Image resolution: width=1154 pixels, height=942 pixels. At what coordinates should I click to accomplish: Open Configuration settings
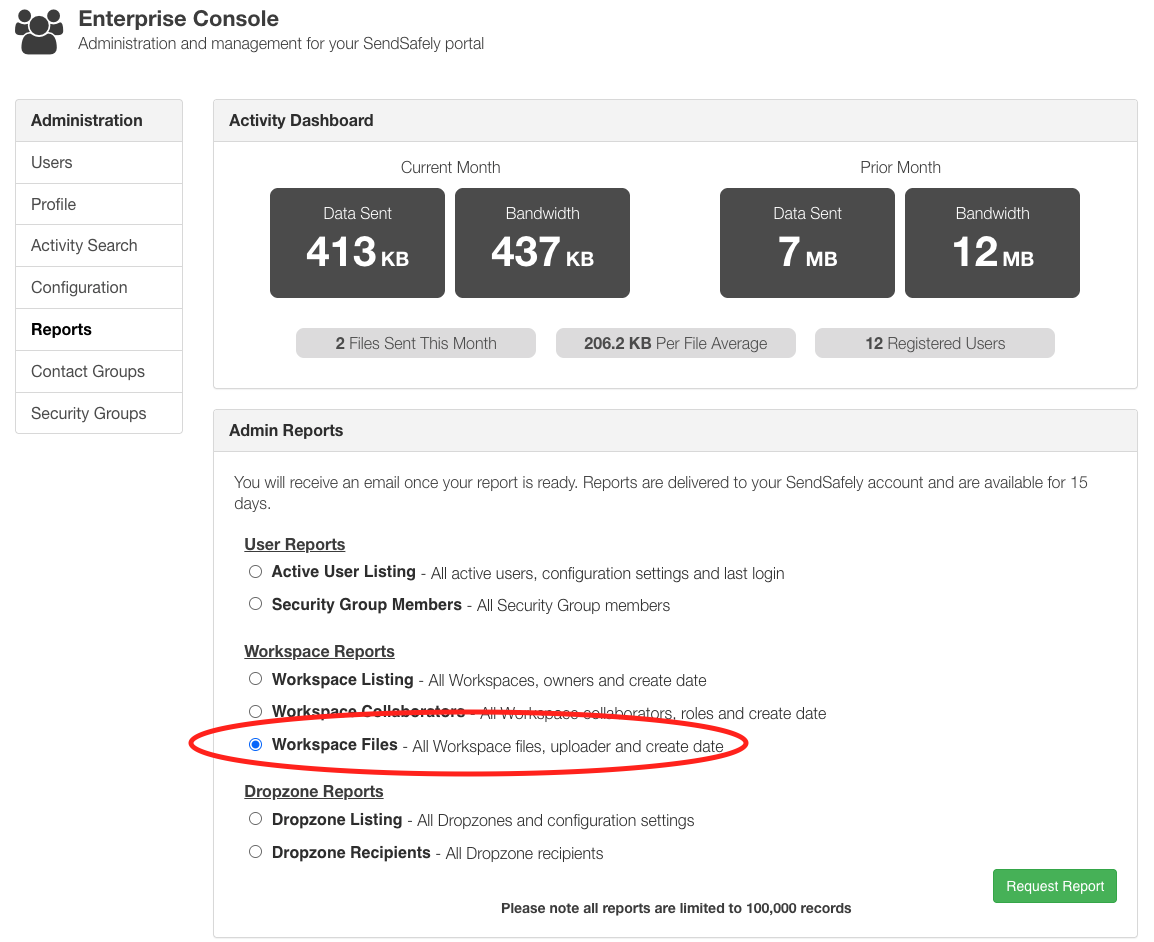pyautogui.click(x=99, y=288)
